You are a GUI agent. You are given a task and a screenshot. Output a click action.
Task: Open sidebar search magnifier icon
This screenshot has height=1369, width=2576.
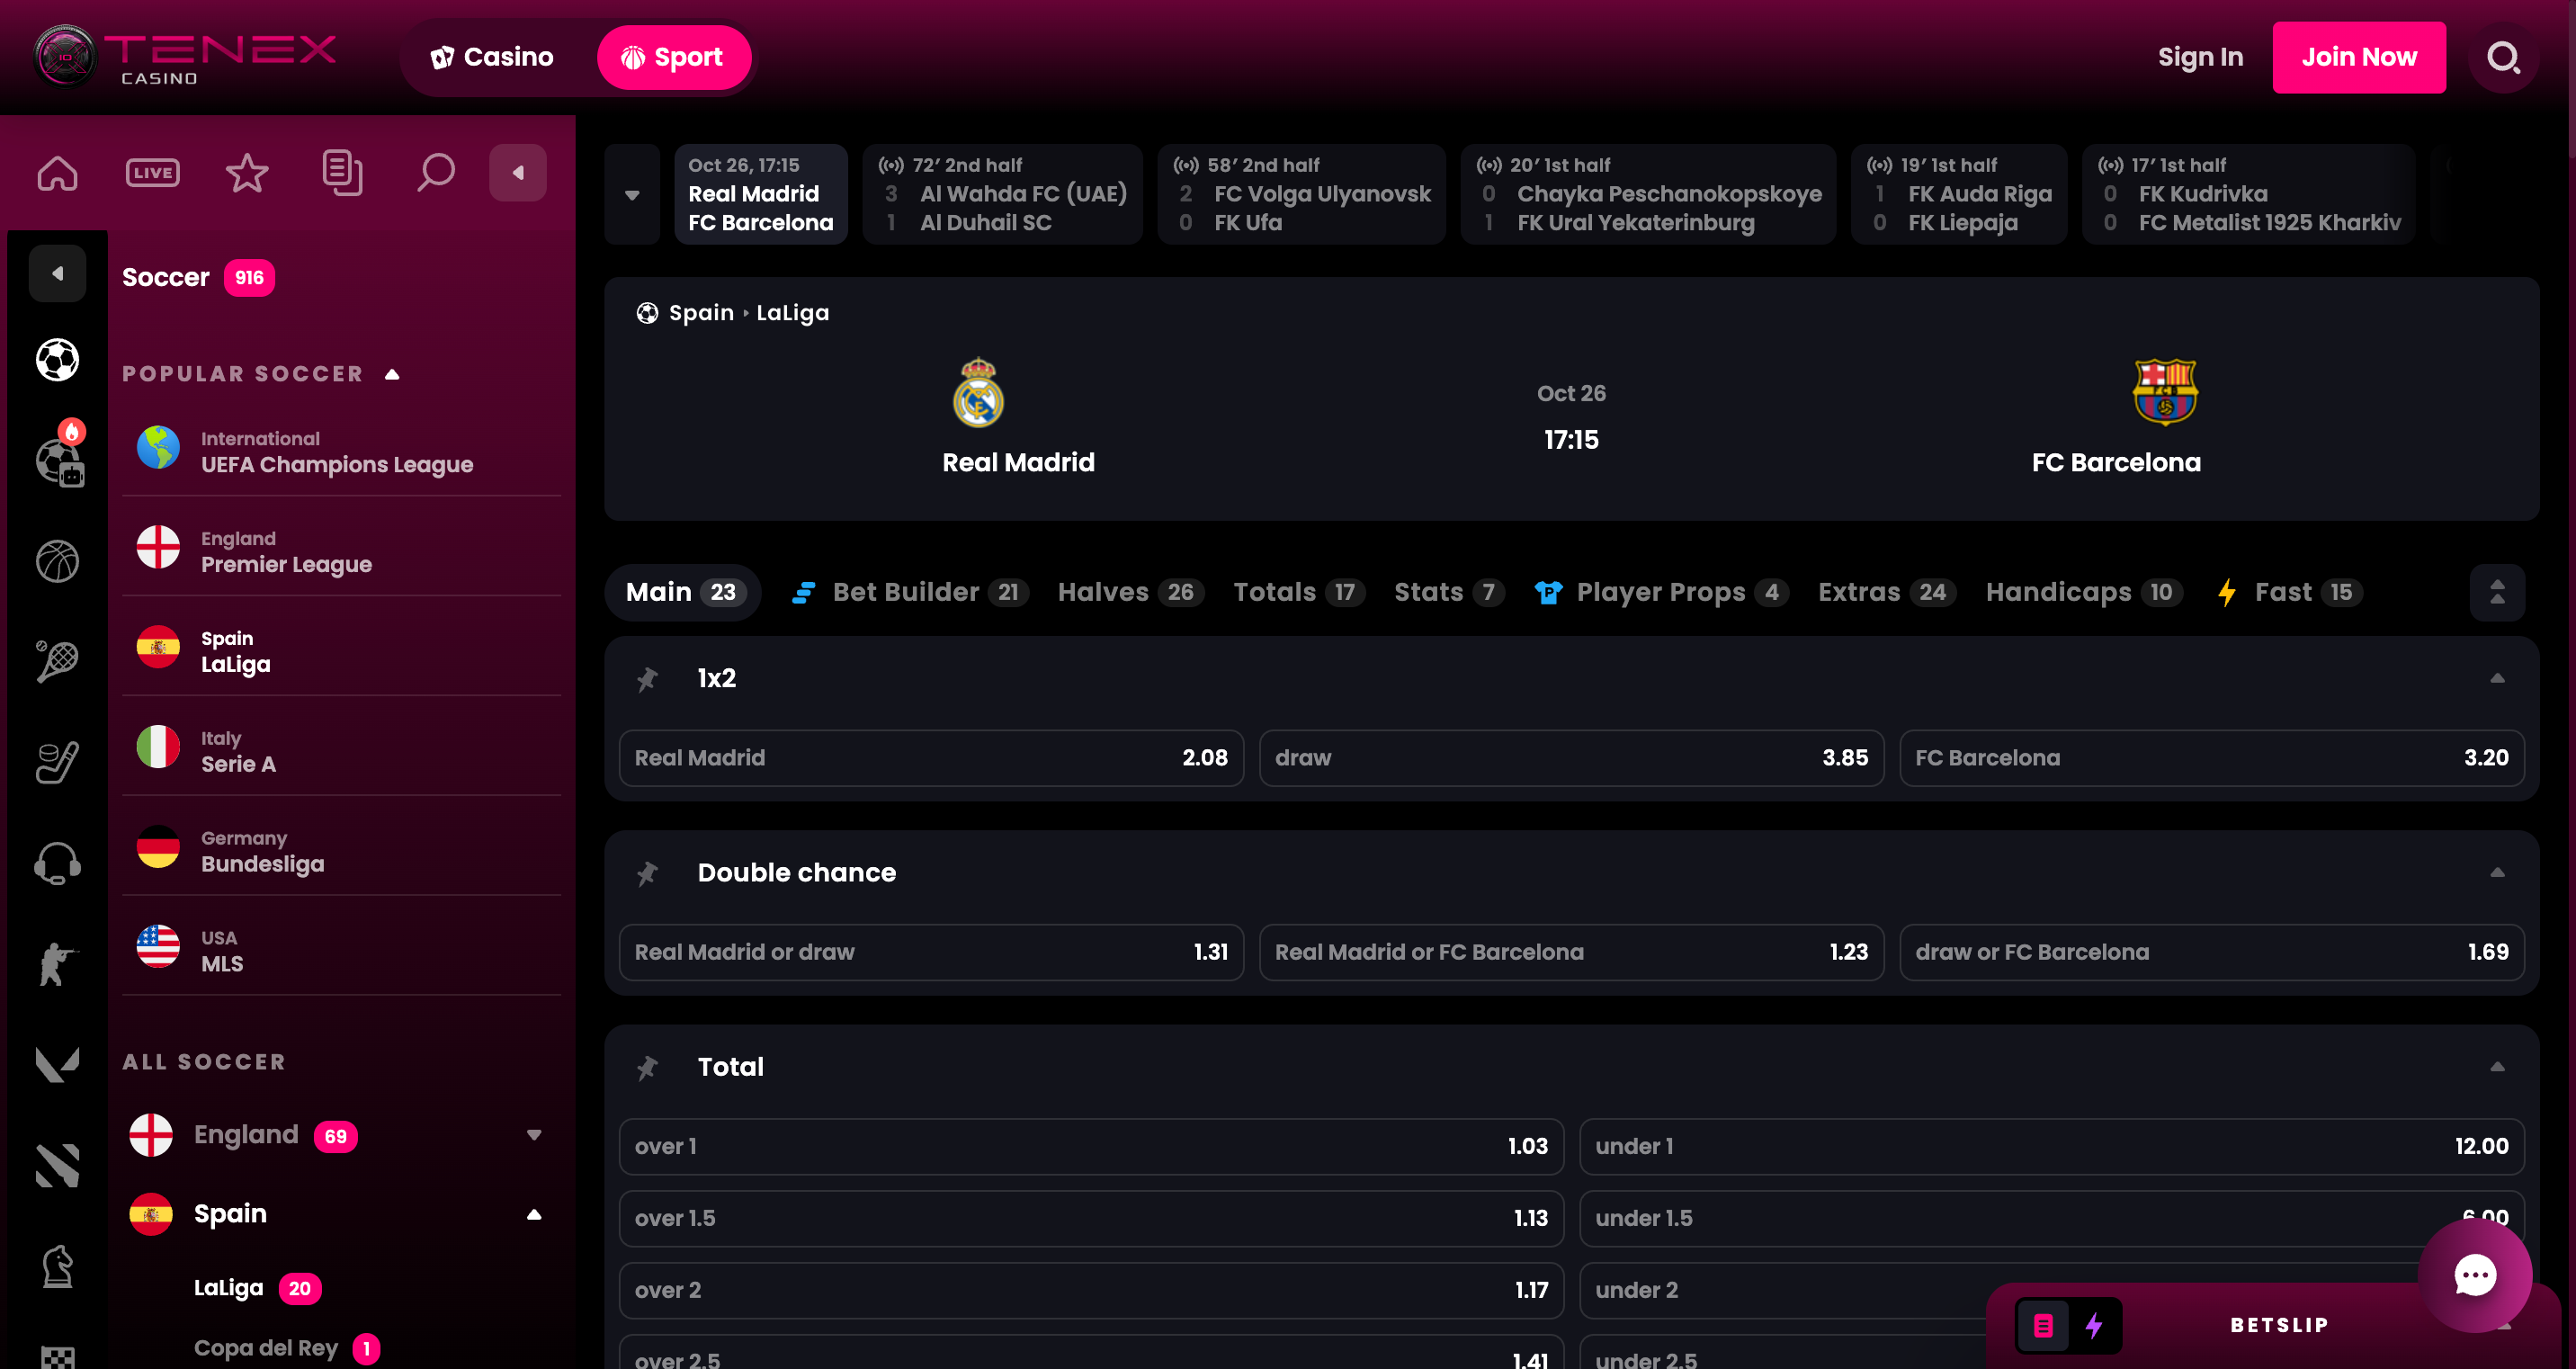[436, 173]
